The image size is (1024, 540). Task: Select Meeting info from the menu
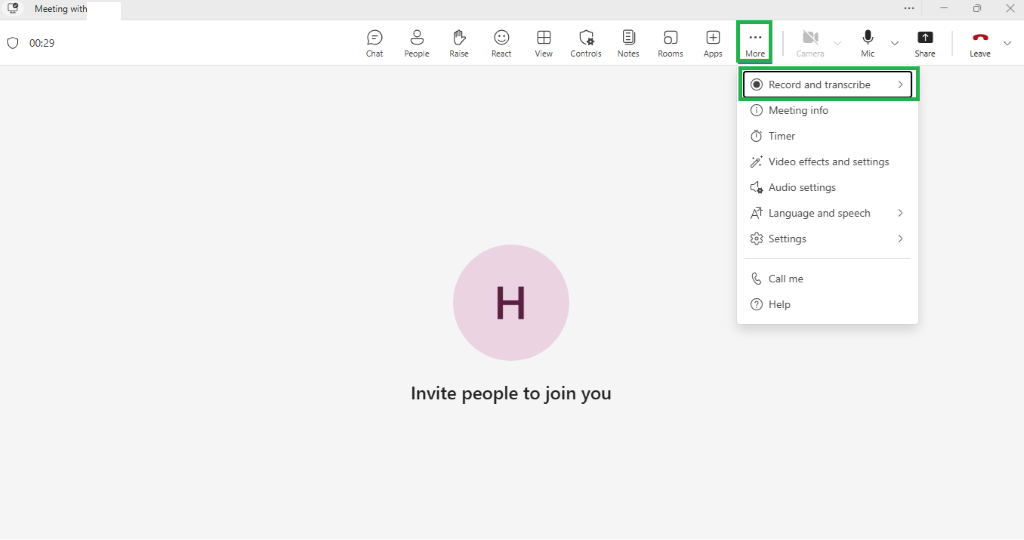pyautogui.click(x=828, y=110)
